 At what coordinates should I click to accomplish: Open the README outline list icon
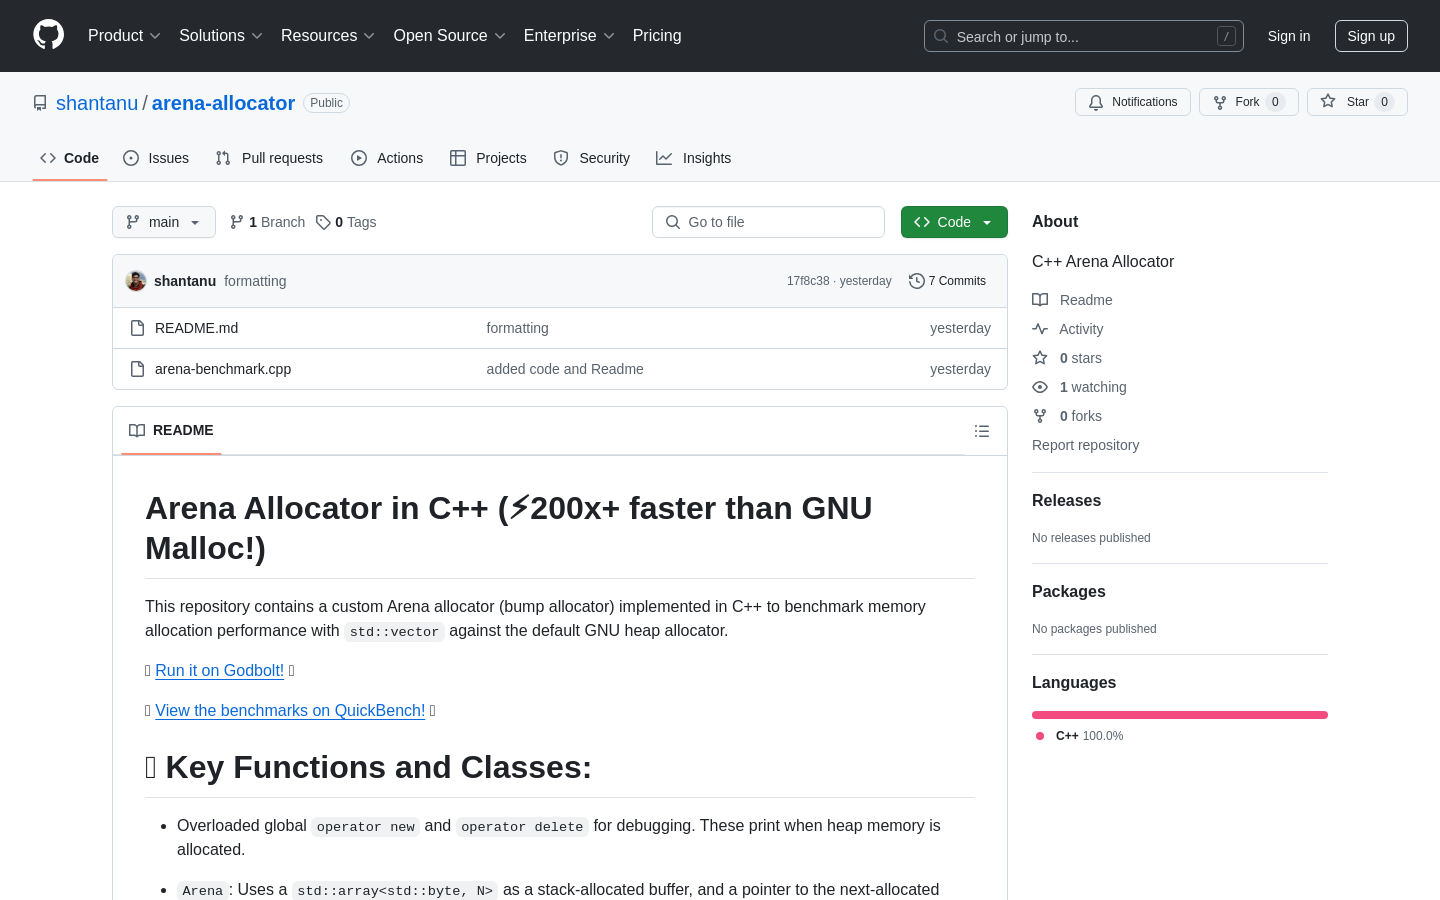coord(982,431)
